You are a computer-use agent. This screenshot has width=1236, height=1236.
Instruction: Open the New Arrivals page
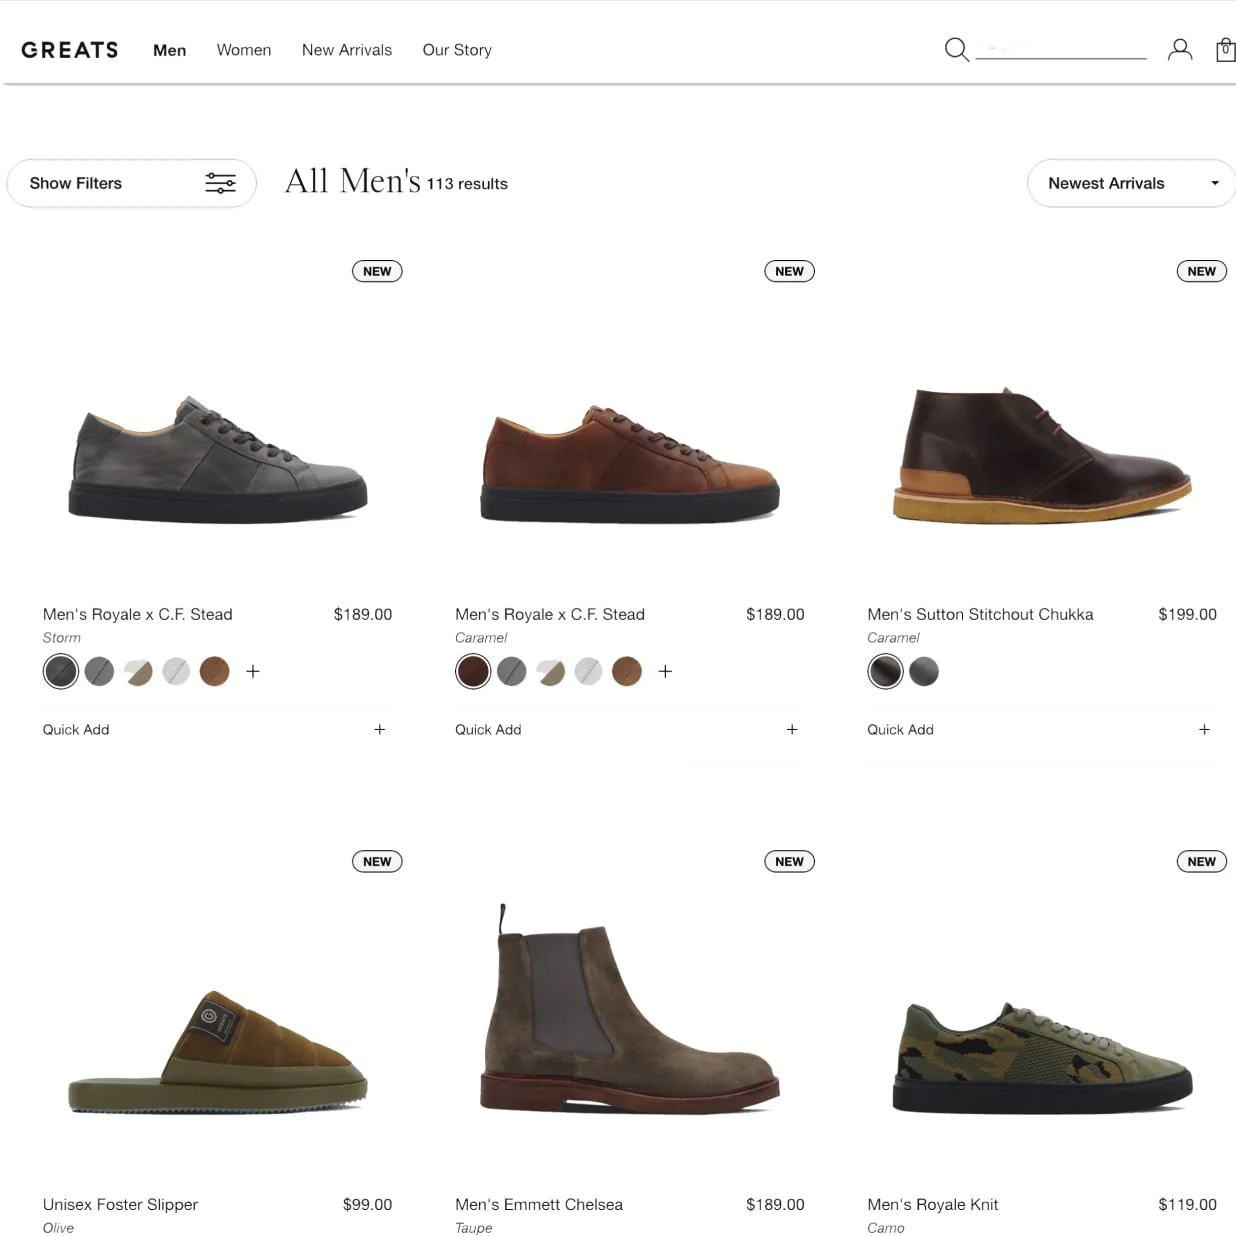click(x=347, y=50)
